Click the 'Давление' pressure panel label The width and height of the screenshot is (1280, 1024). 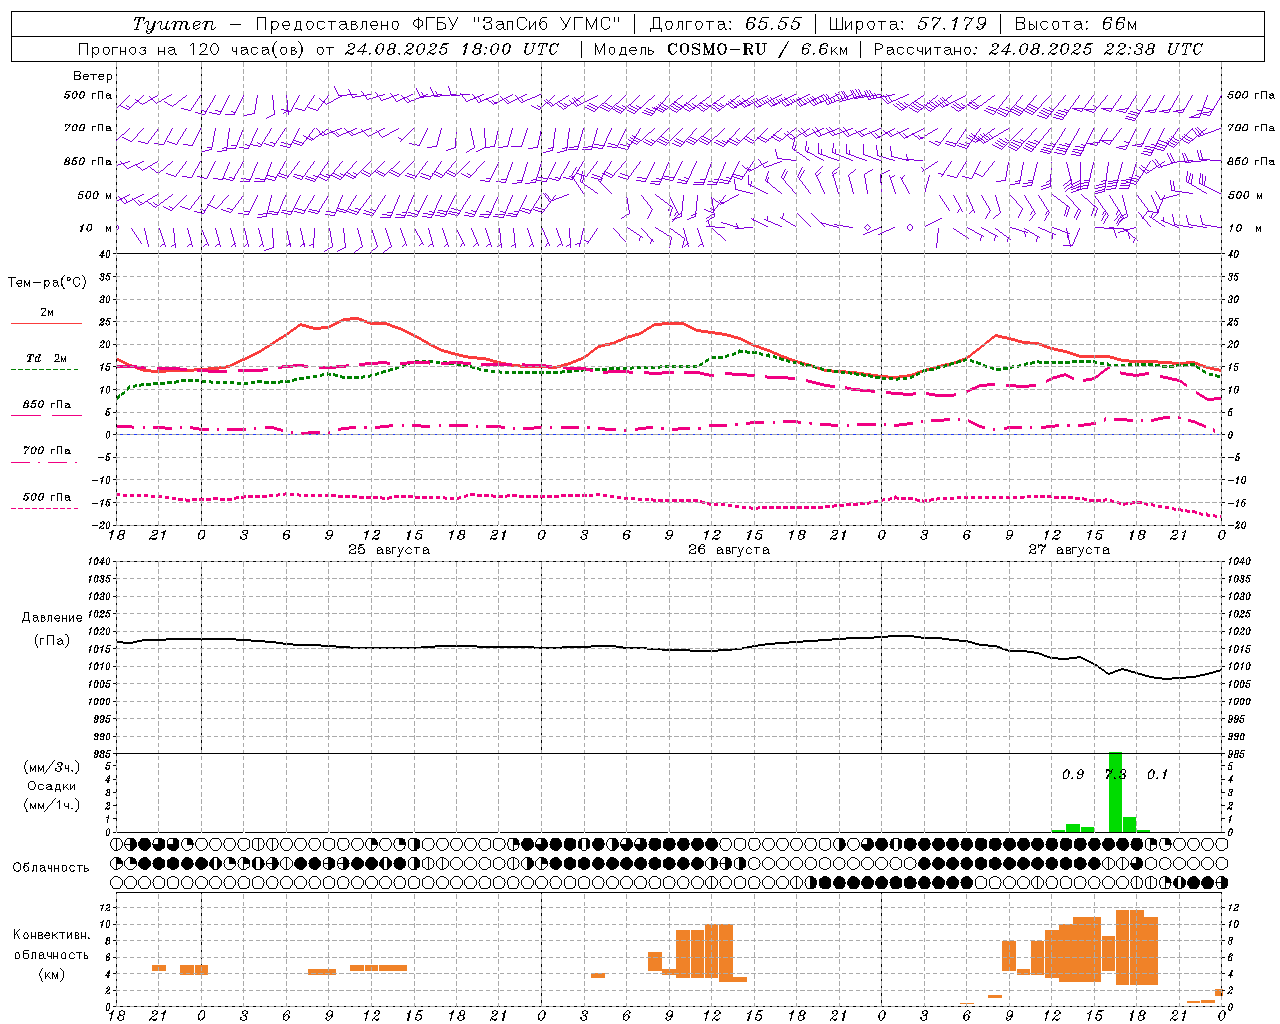click(x=52, y=618)
